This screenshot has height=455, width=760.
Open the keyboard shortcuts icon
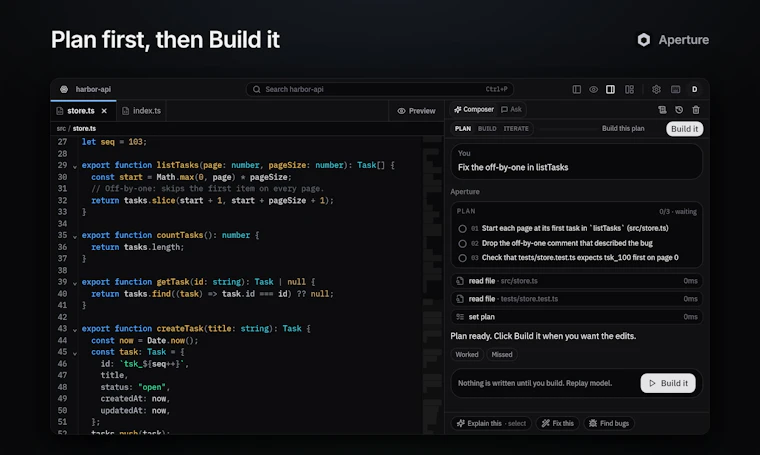(675, 89)
